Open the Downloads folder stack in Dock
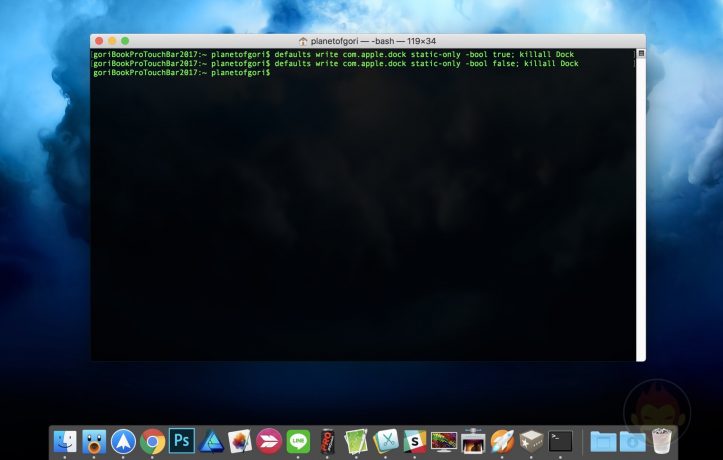 (x=633, y=442)
